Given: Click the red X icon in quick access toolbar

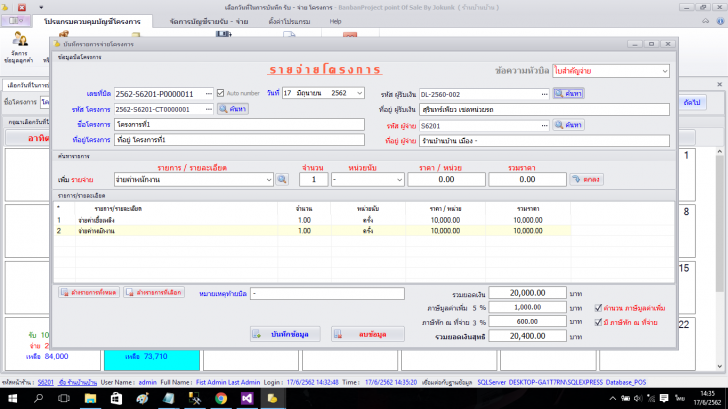Looking at the screenshot, I should (22, 7).
